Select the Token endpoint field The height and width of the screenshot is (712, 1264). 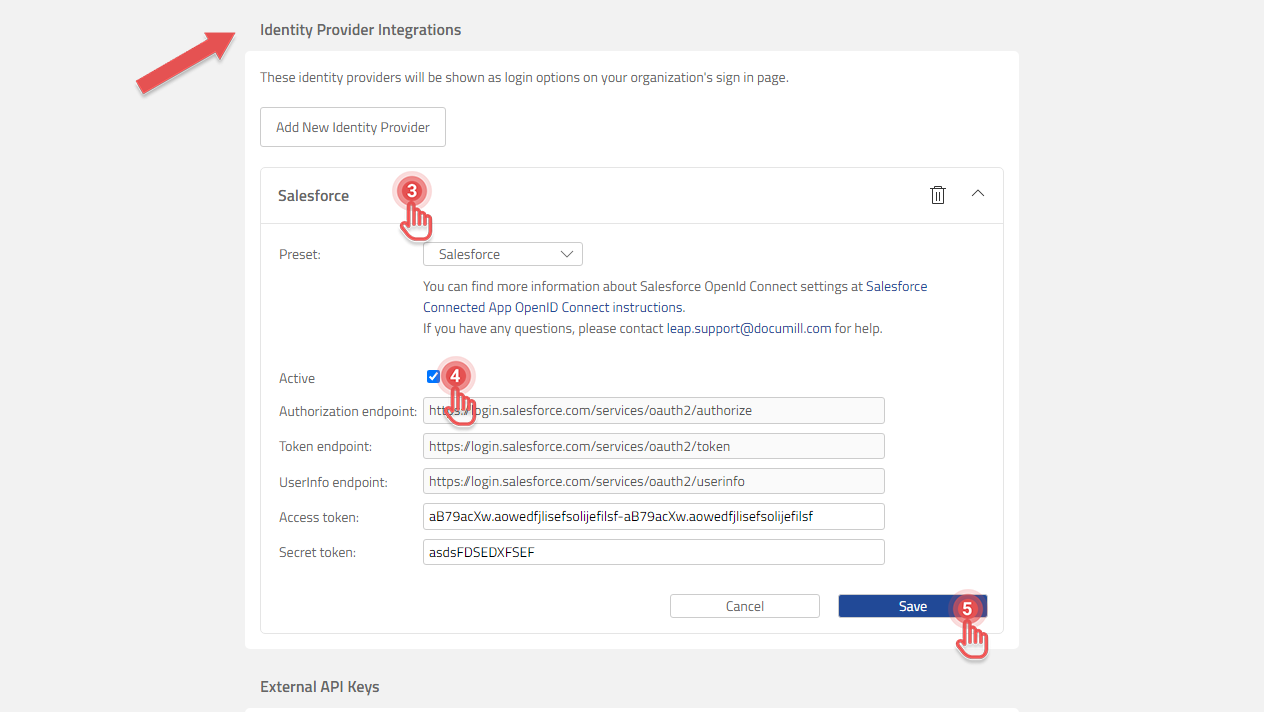pos(653,445)
